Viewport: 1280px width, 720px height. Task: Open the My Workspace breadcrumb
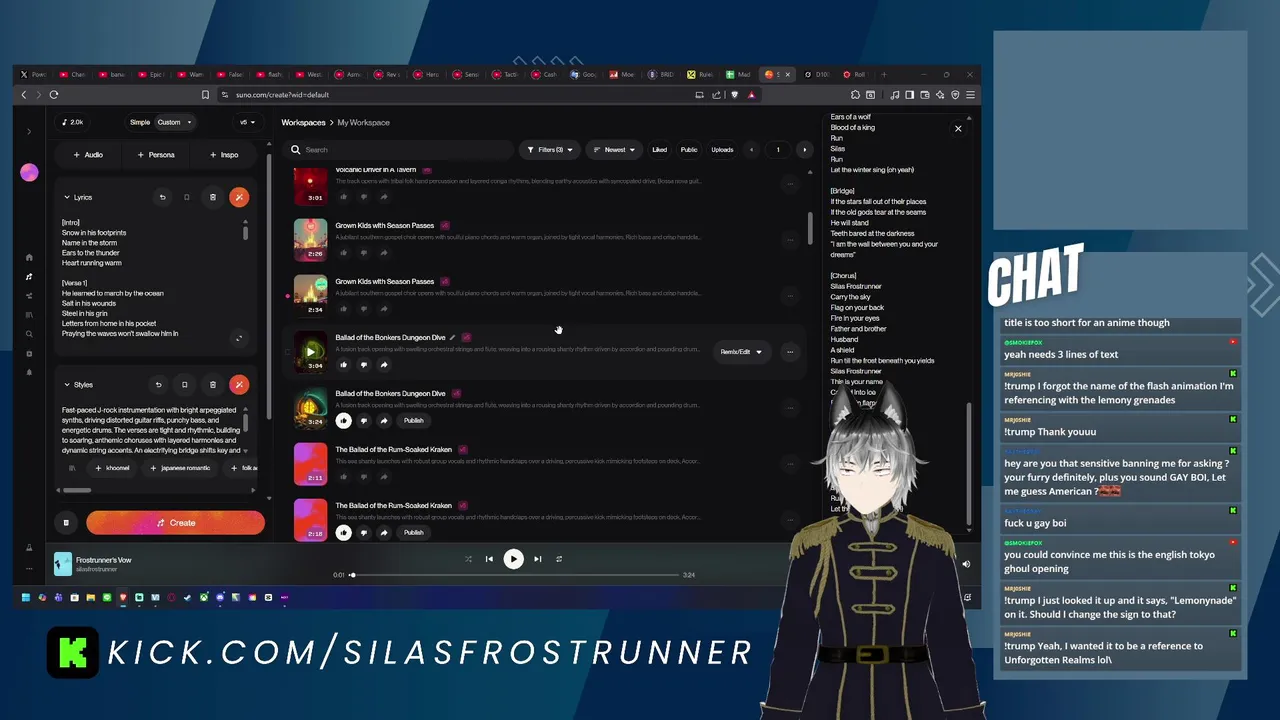tap(363, 122)
